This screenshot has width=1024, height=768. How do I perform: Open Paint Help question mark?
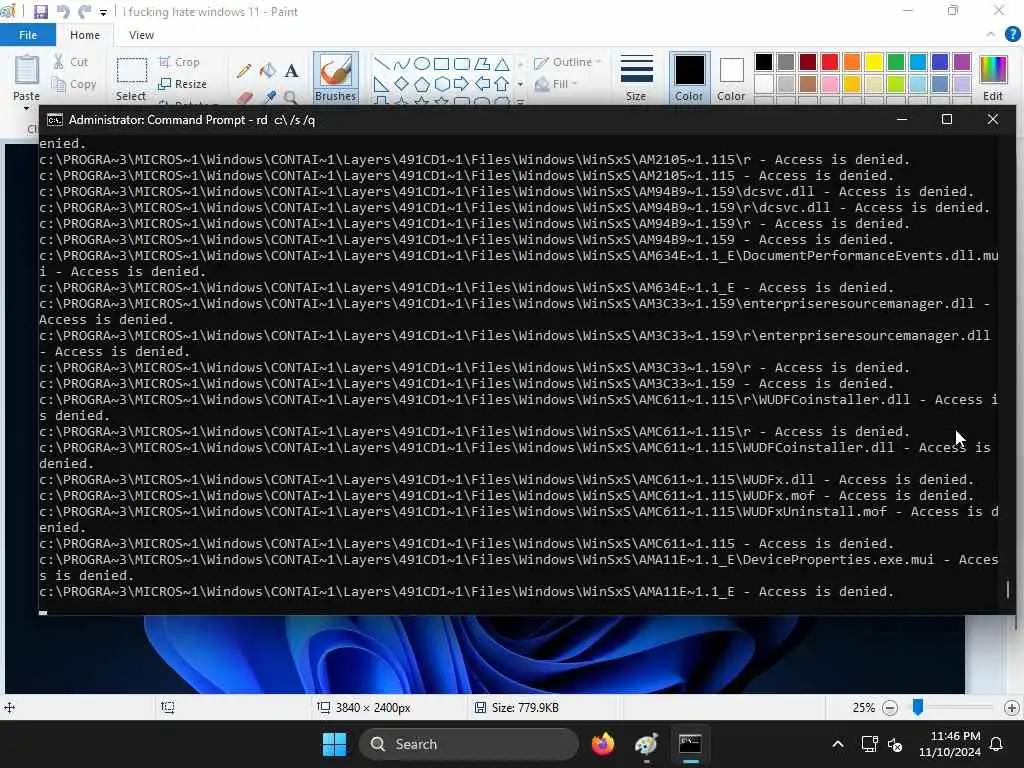pyautogui.click(x=1013, y=34)
